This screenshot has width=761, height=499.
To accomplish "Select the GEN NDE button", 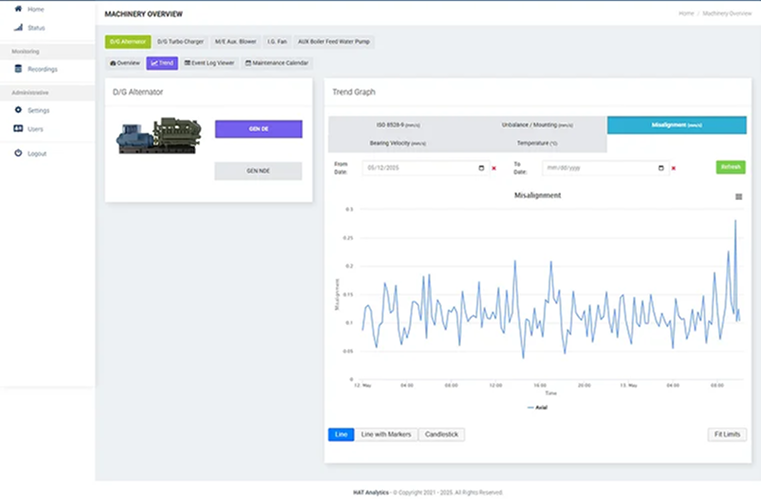I will 258,171.
